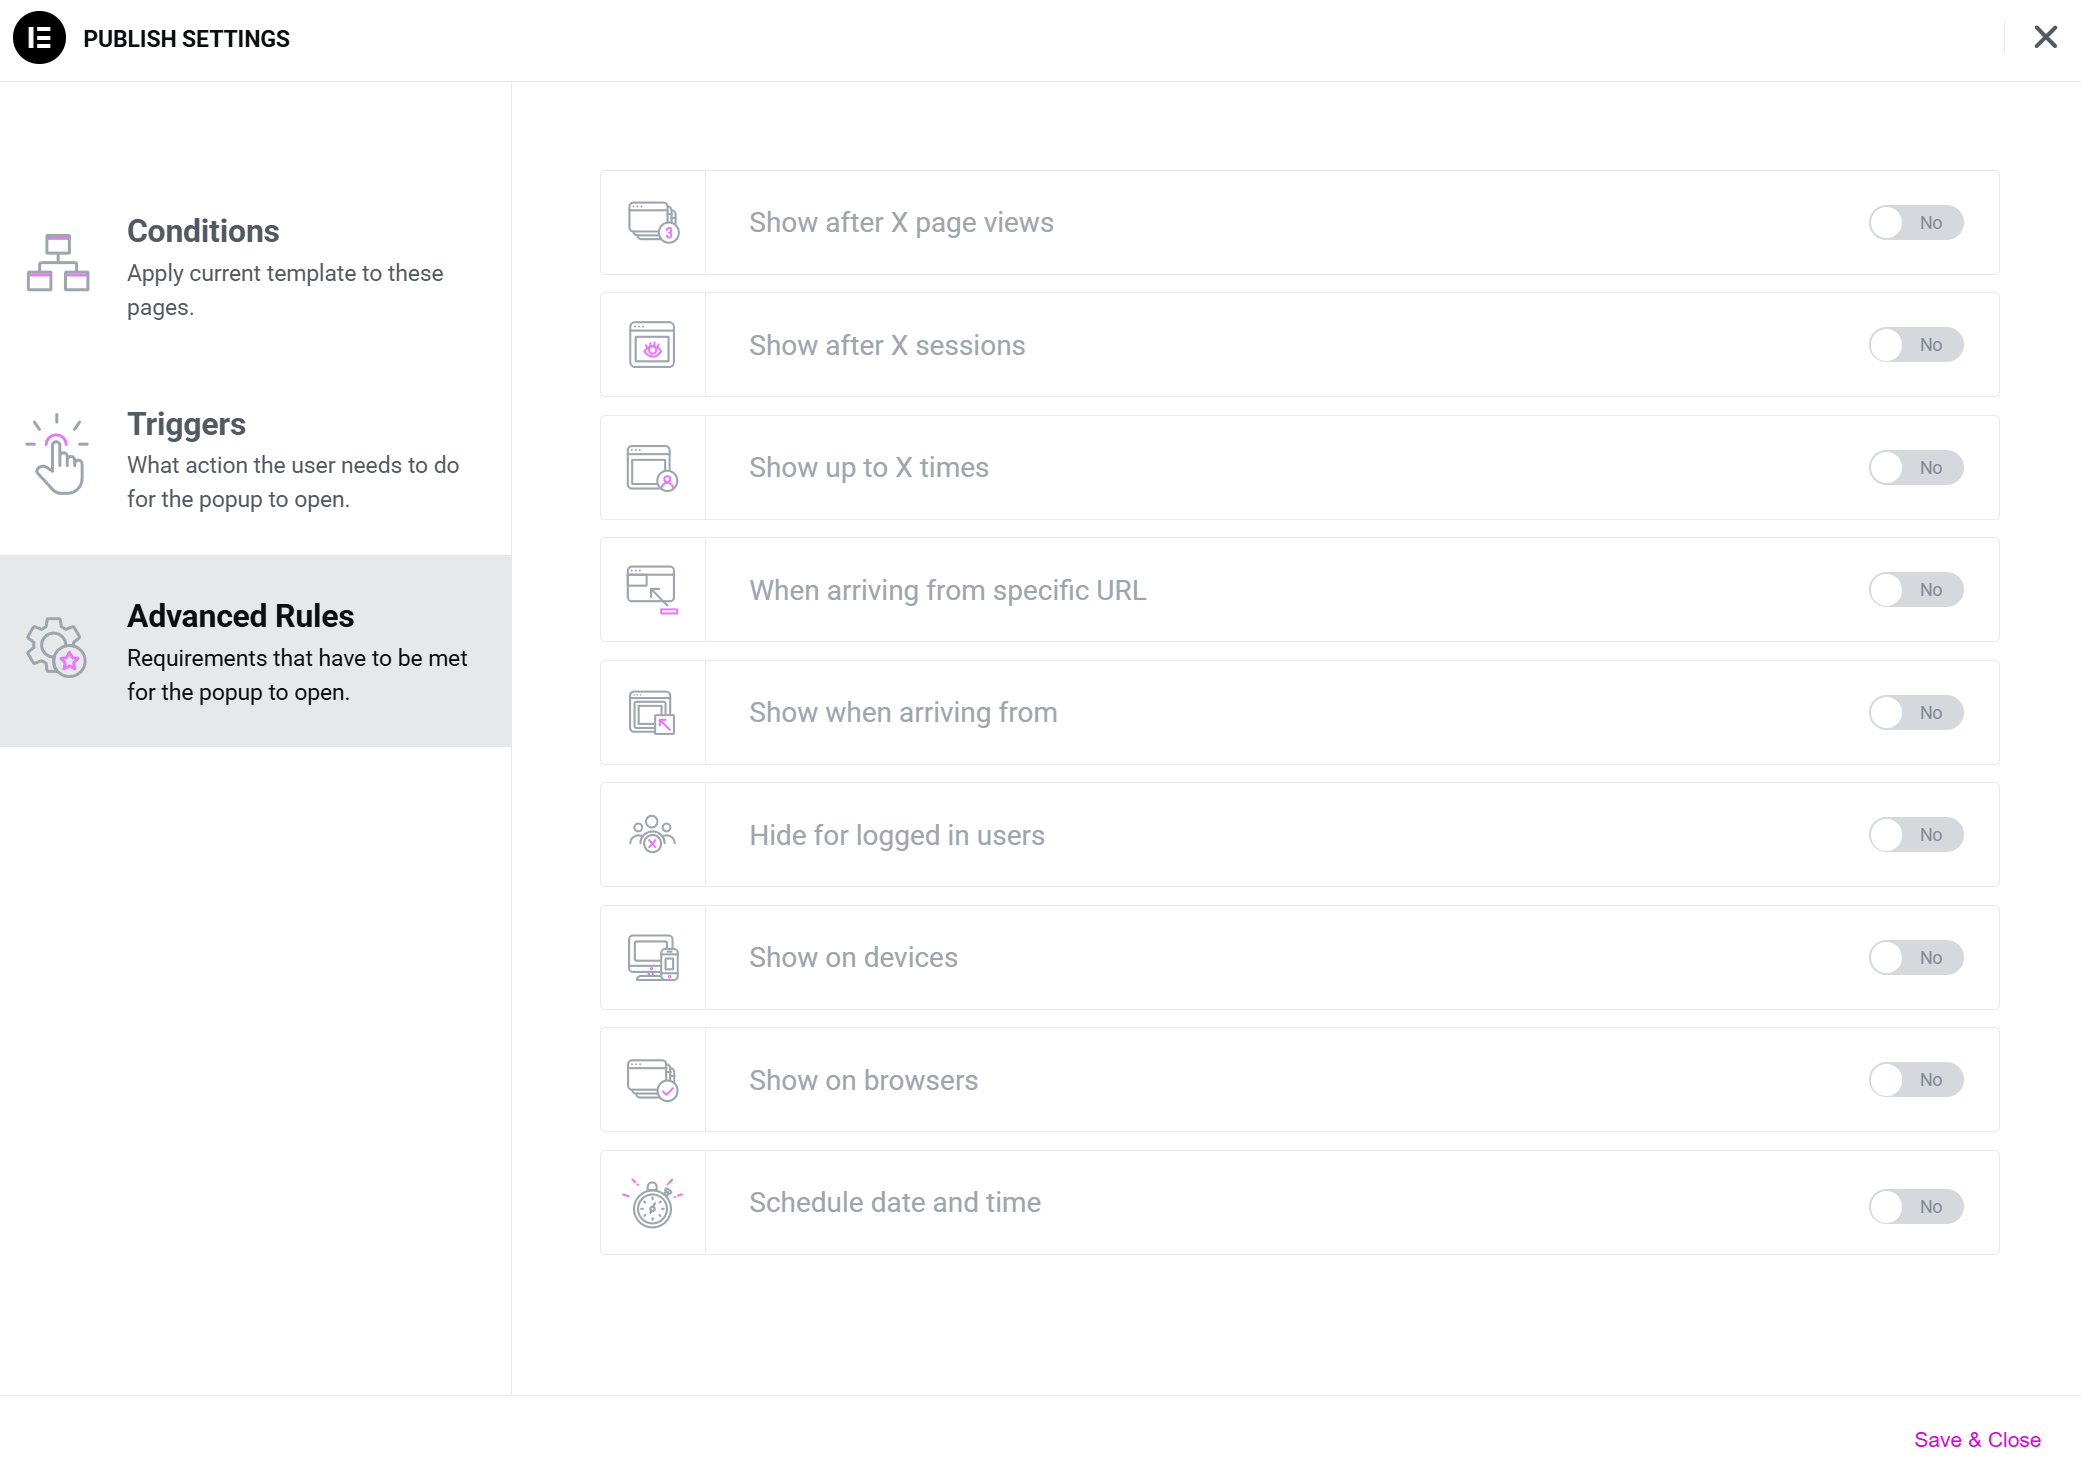Turn on Show up to X times
The width and height of the screenshot is (2081, 1472).
[x=1916, y=468]
